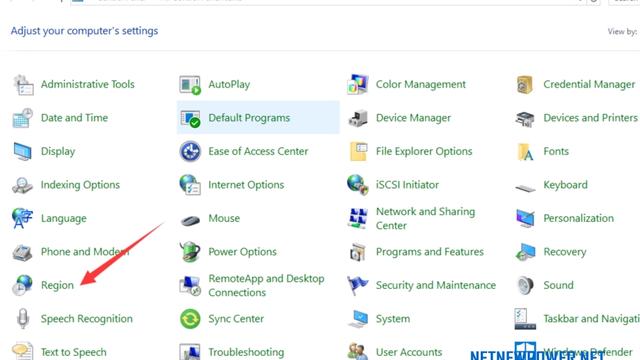Click the Display link

click(58, 151)
